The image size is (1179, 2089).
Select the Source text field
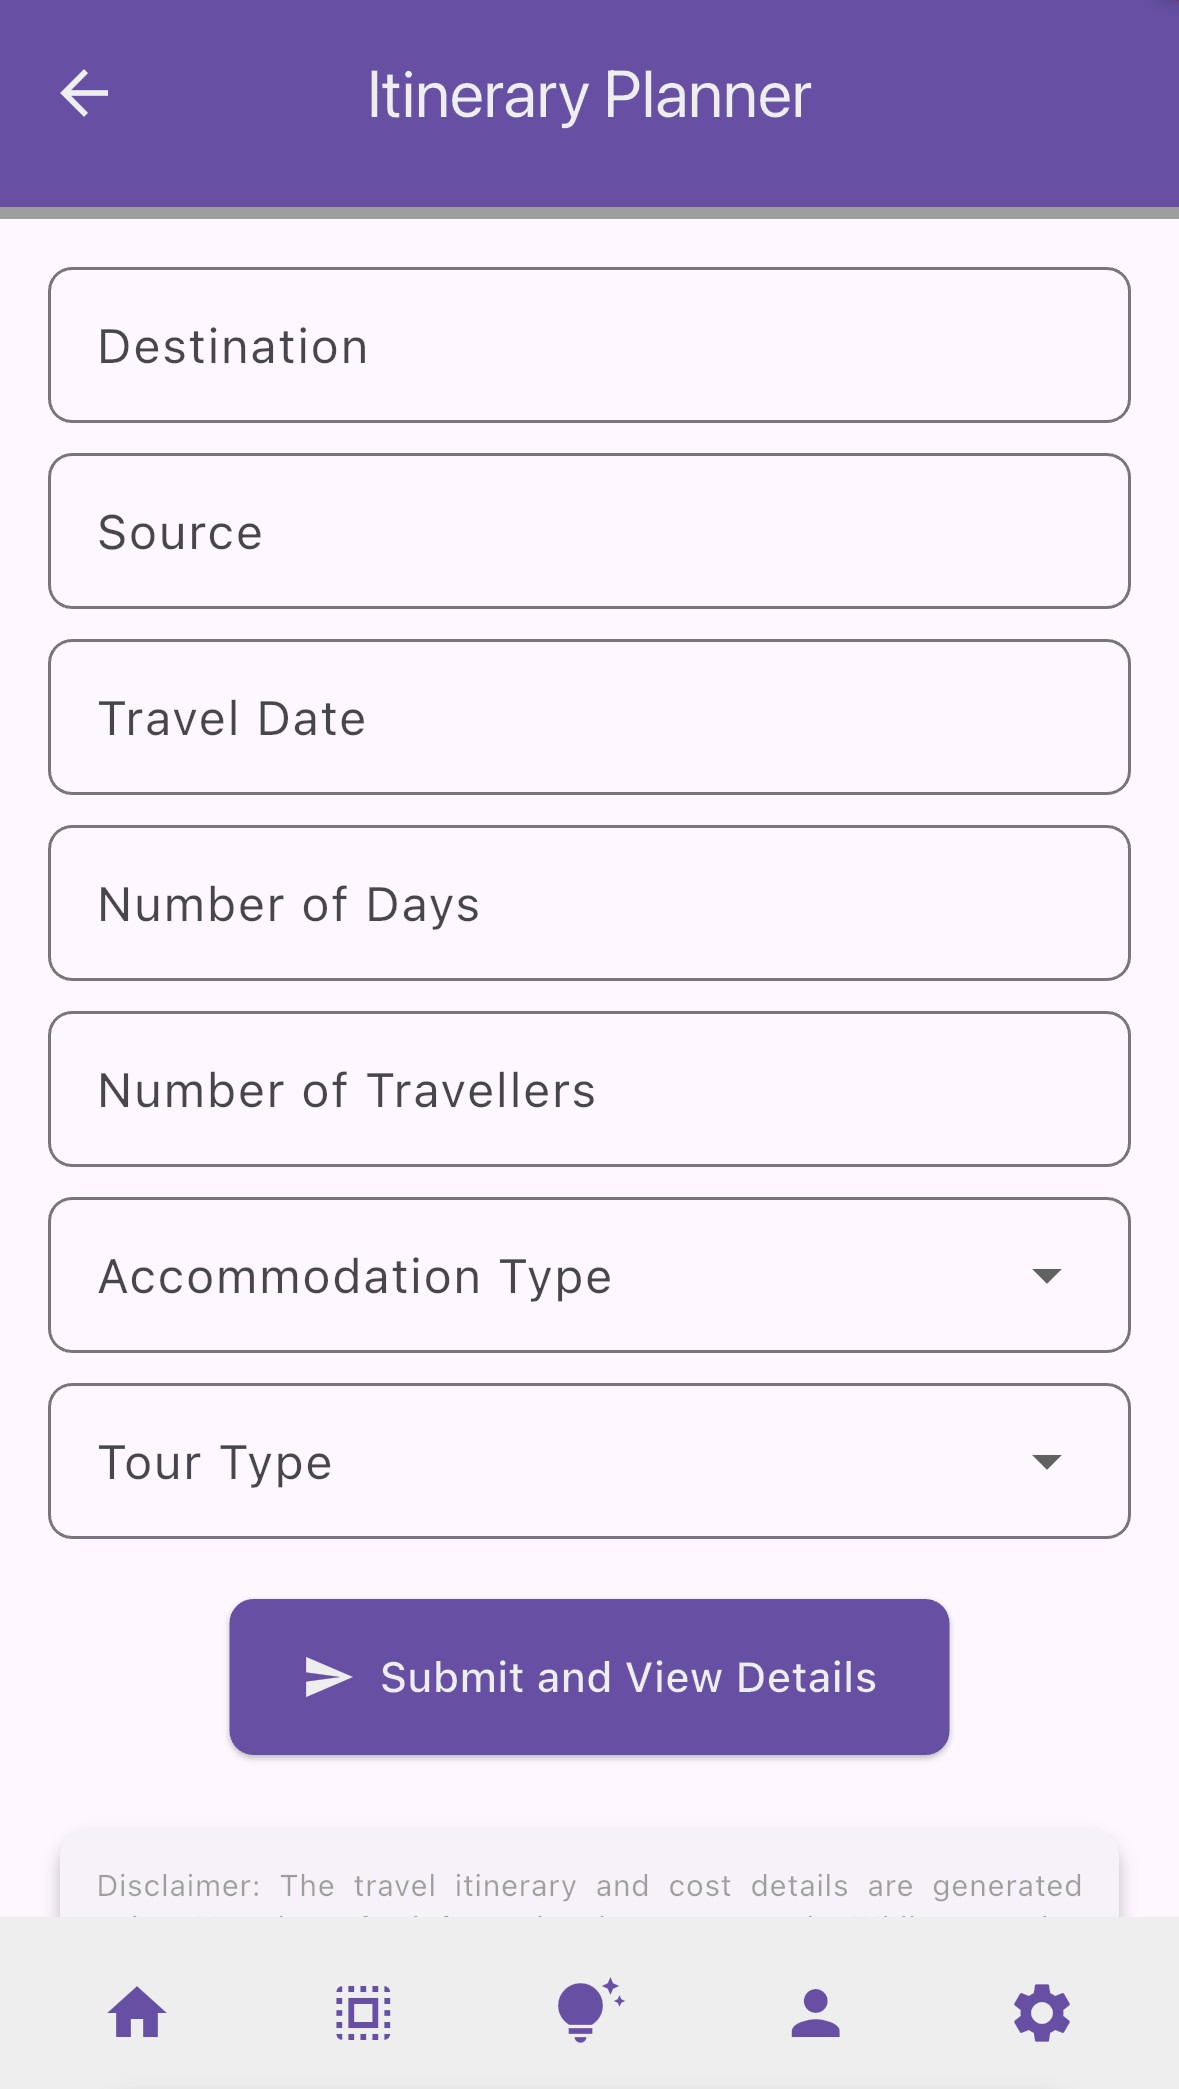click(589, 532)
